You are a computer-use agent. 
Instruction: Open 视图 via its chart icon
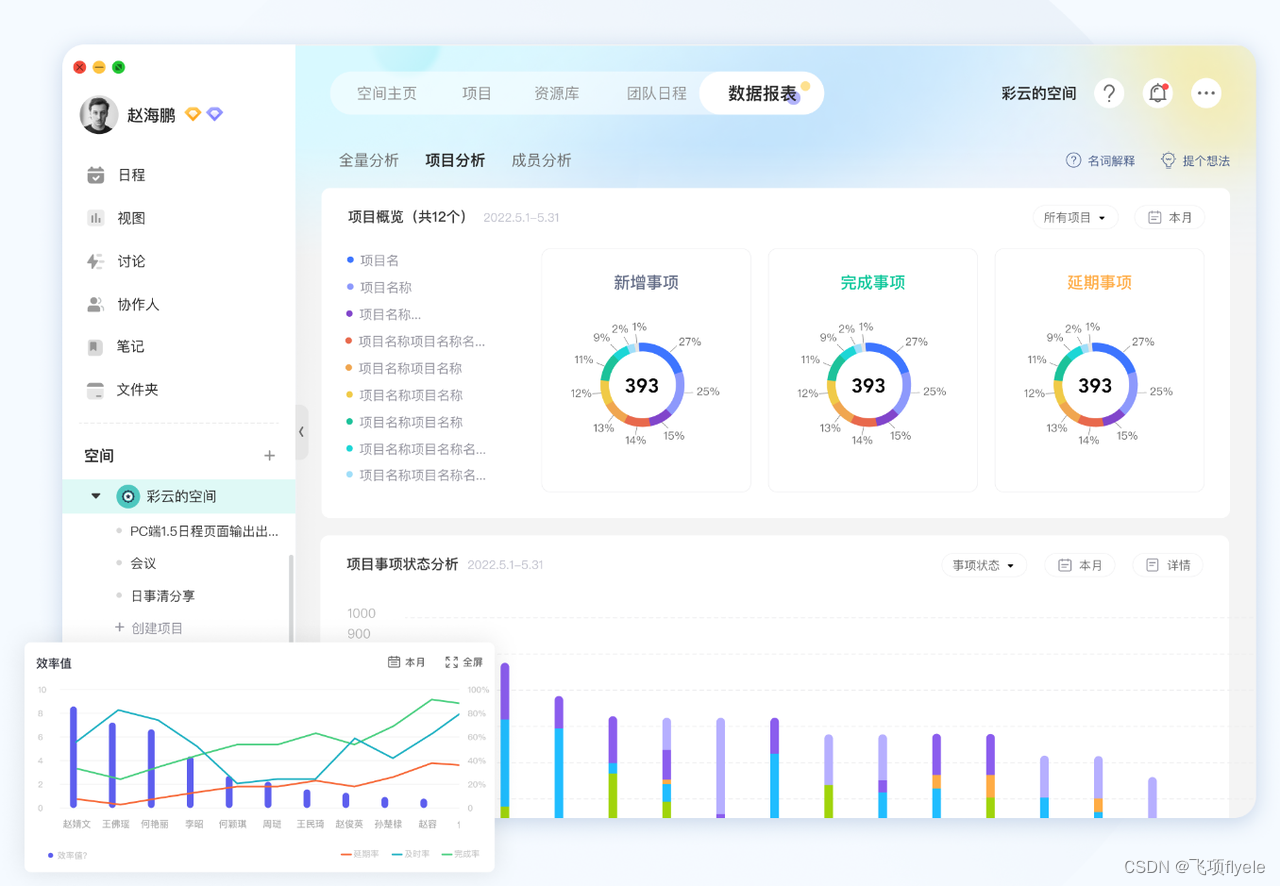[96, 218]
